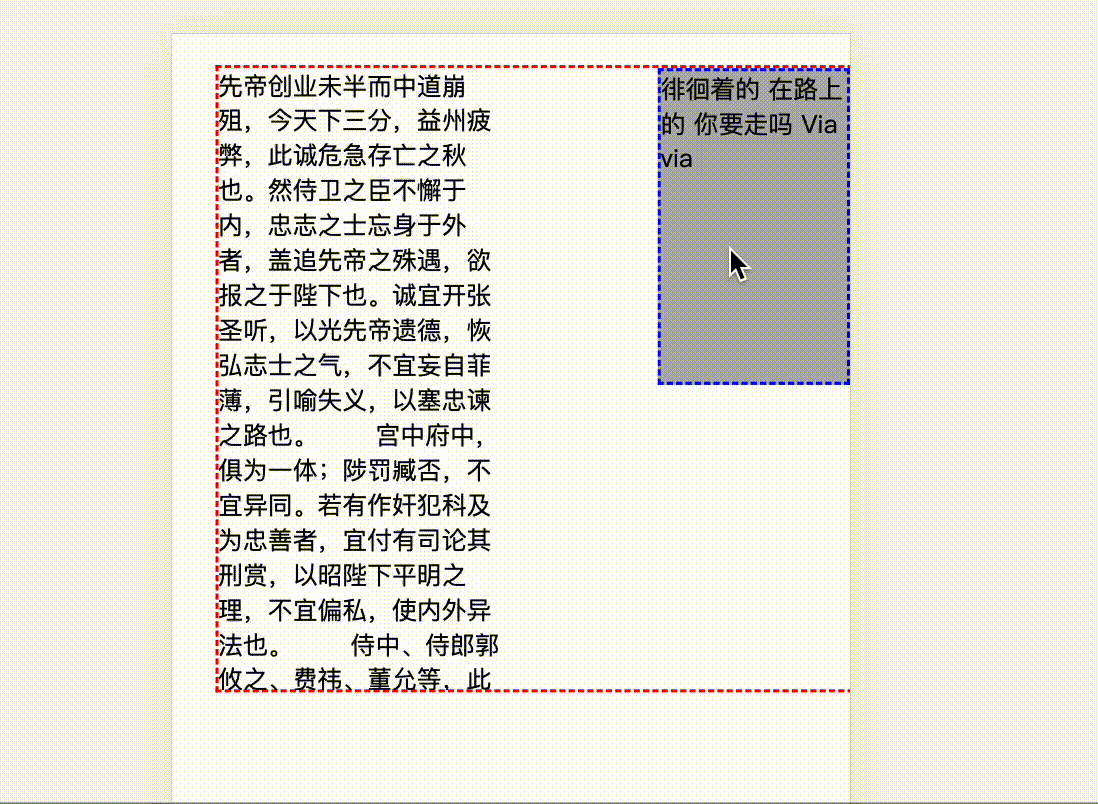This screenshot has height=804, width=1098.
Task: Click the yellow background outside the page
Action: pyautogui.click(x=80, y=400)
